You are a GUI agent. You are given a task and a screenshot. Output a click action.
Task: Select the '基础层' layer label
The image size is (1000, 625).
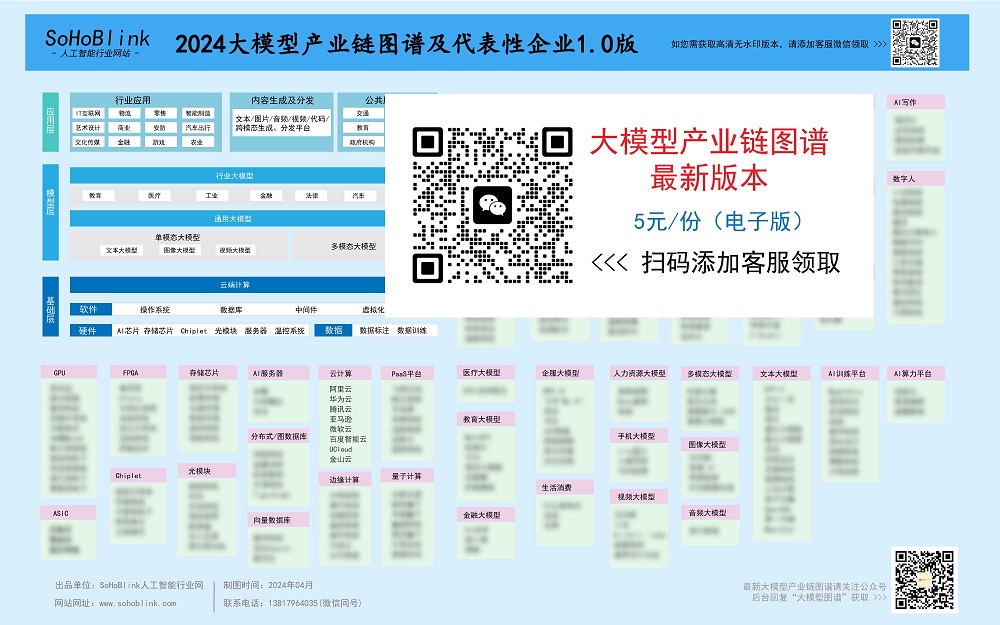tap(50, 307)
